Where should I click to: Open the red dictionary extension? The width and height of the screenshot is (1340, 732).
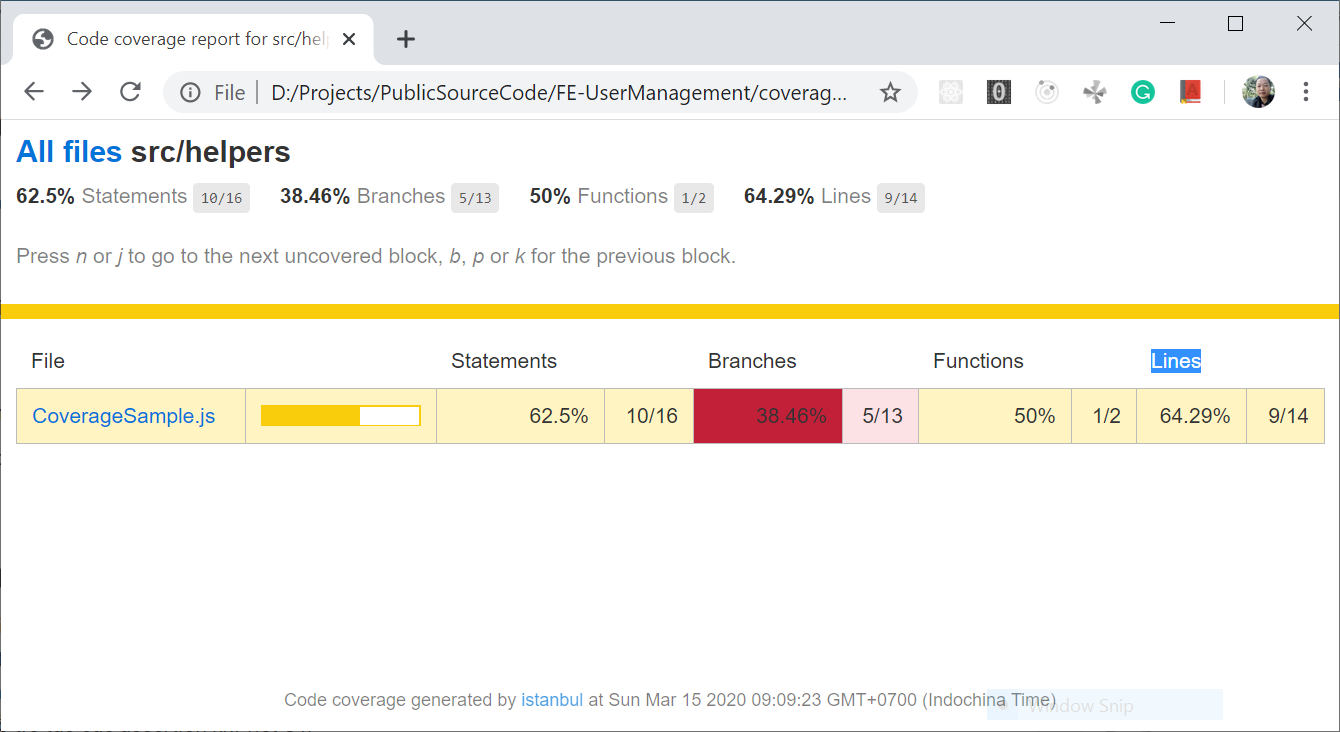(x=1190, y=91)
